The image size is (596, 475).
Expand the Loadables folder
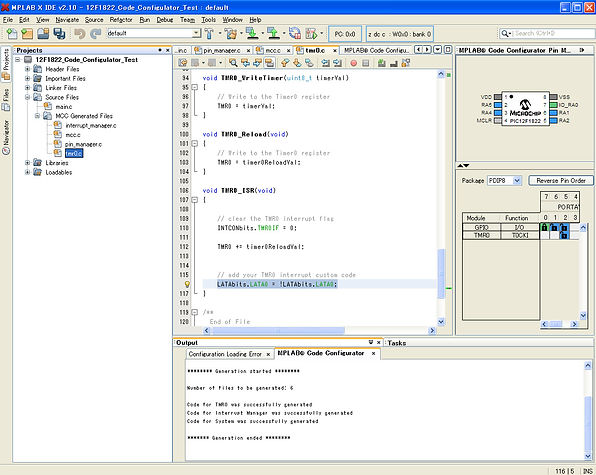coord(27,172)
